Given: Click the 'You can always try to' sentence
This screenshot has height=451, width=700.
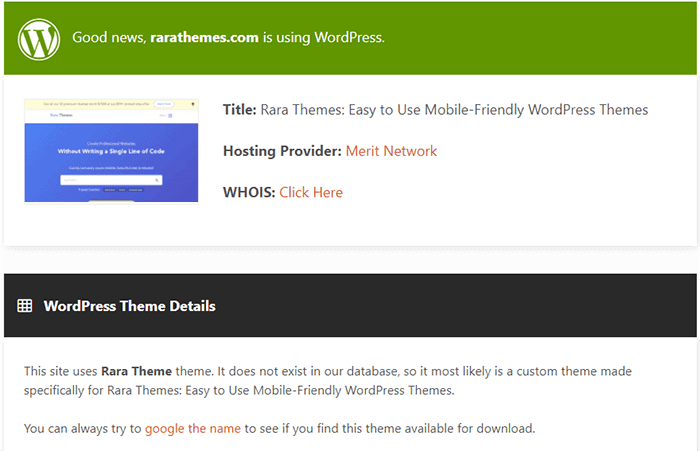Looking at the screenshot, I should [279, 429].
